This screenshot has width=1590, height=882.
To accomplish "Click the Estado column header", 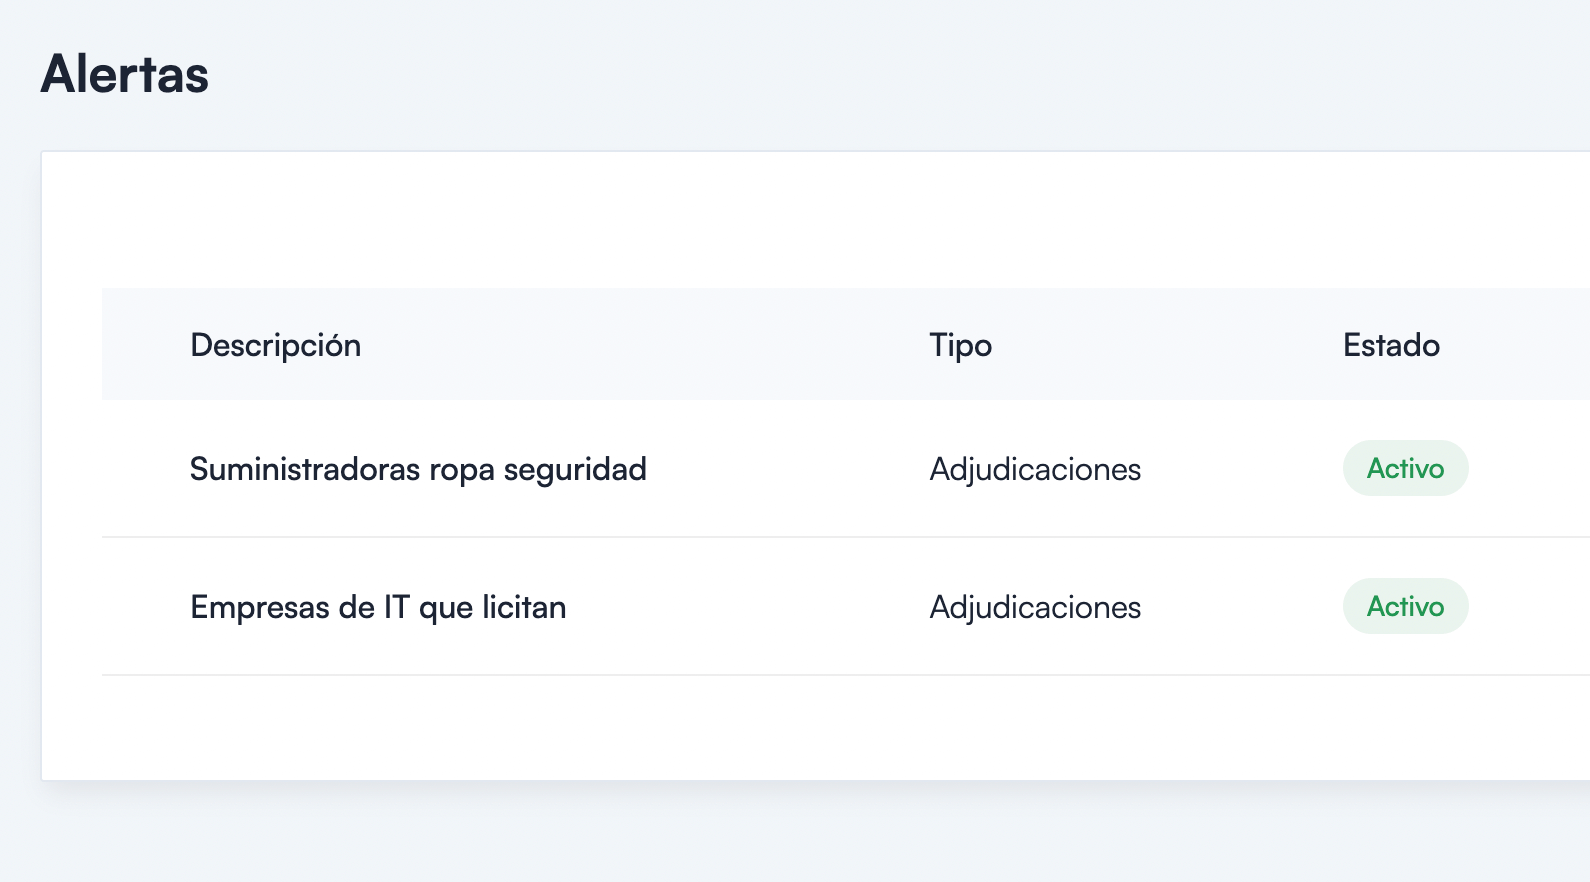I will click(x=1392, y=345).
